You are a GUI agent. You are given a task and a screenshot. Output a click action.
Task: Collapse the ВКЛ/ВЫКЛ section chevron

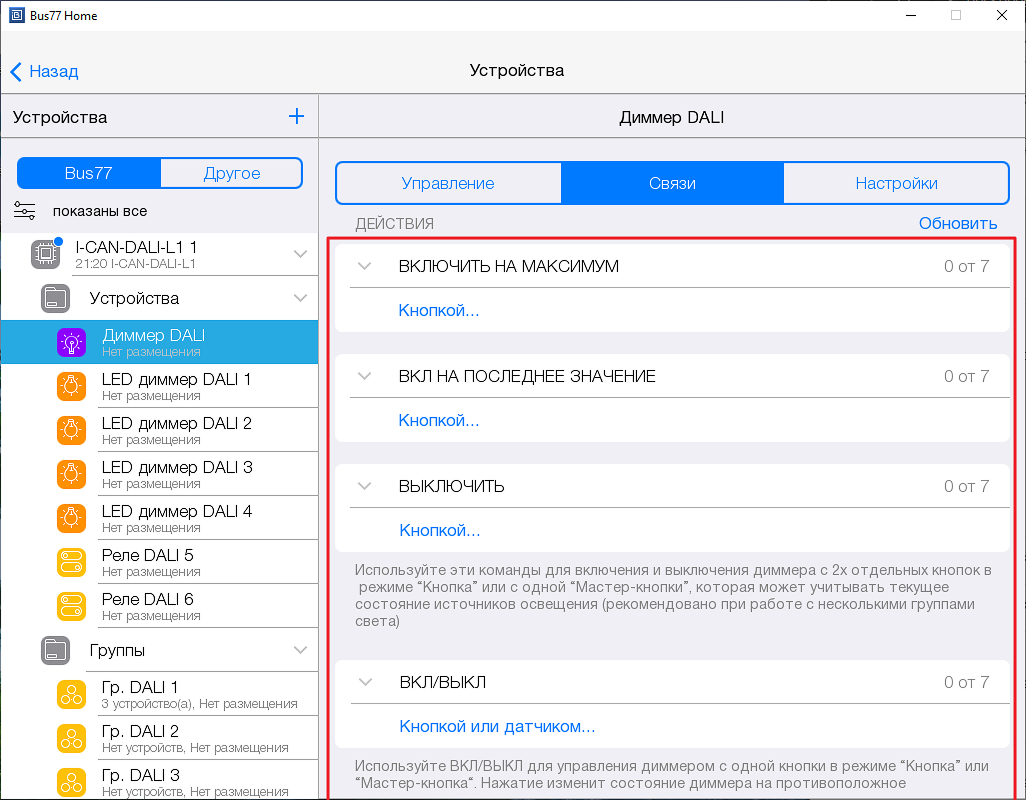tap(365, 682)
